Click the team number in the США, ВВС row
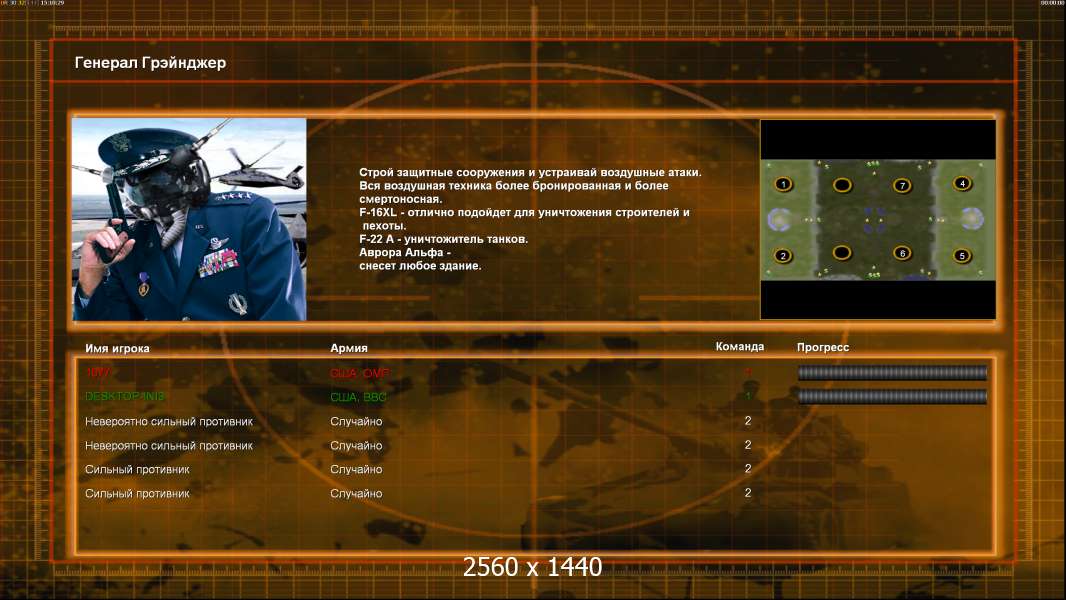This screenshot has height=600, width=1066. click(x=748, y=396)
